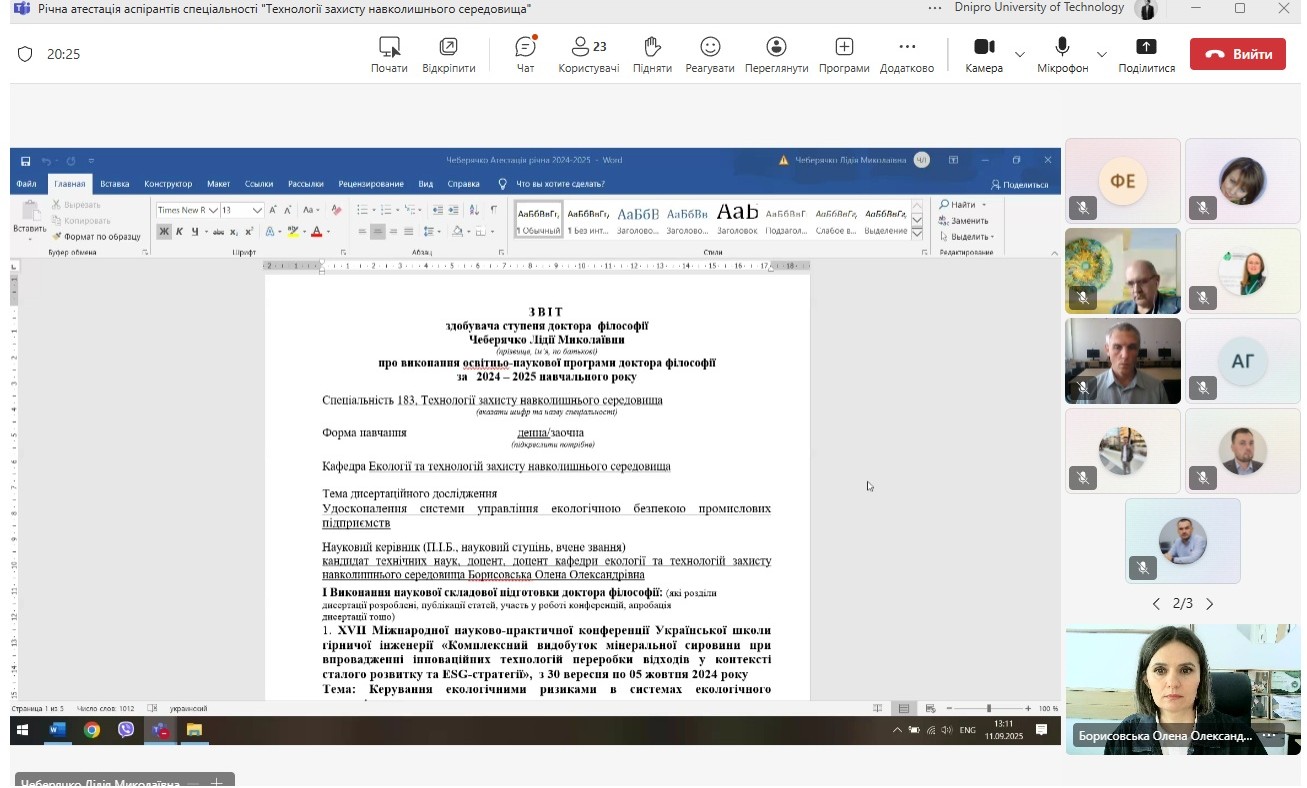Raise hand with the Підняти button

[x=652, y=55]
